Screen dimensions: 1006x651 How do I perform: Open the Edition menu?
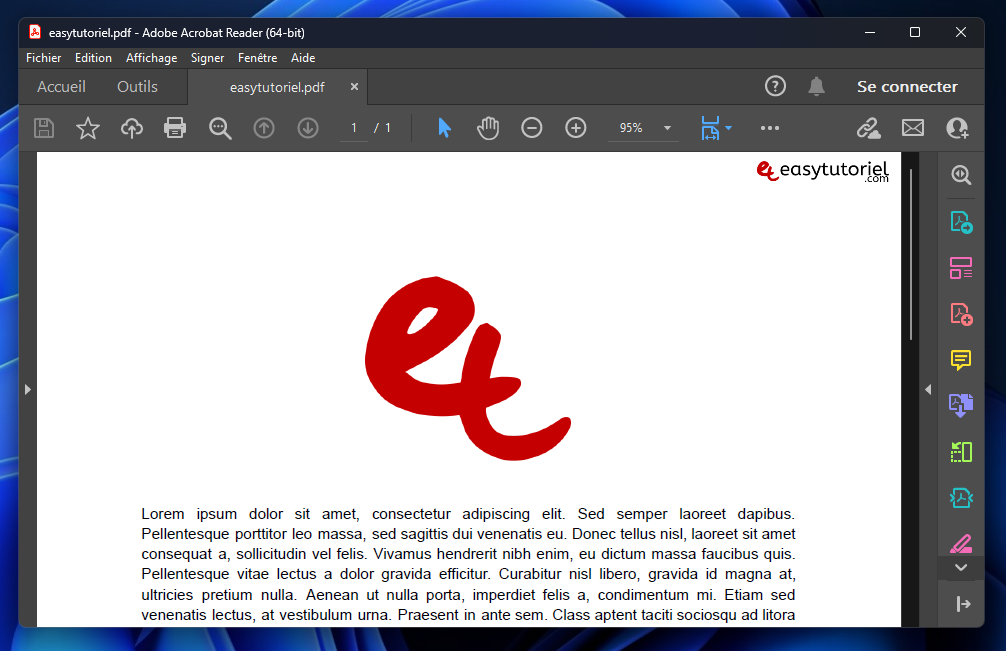[93, 58]
